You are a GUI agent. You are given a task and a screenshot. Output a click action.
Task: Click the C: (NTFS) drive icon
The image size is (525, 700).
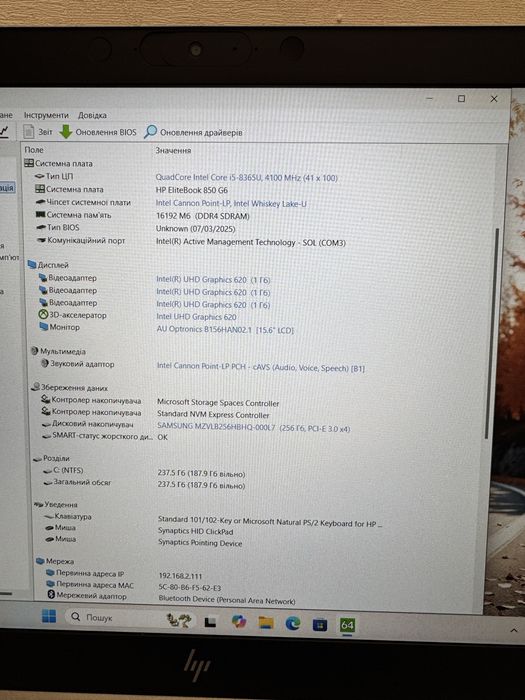pos(48,471)
